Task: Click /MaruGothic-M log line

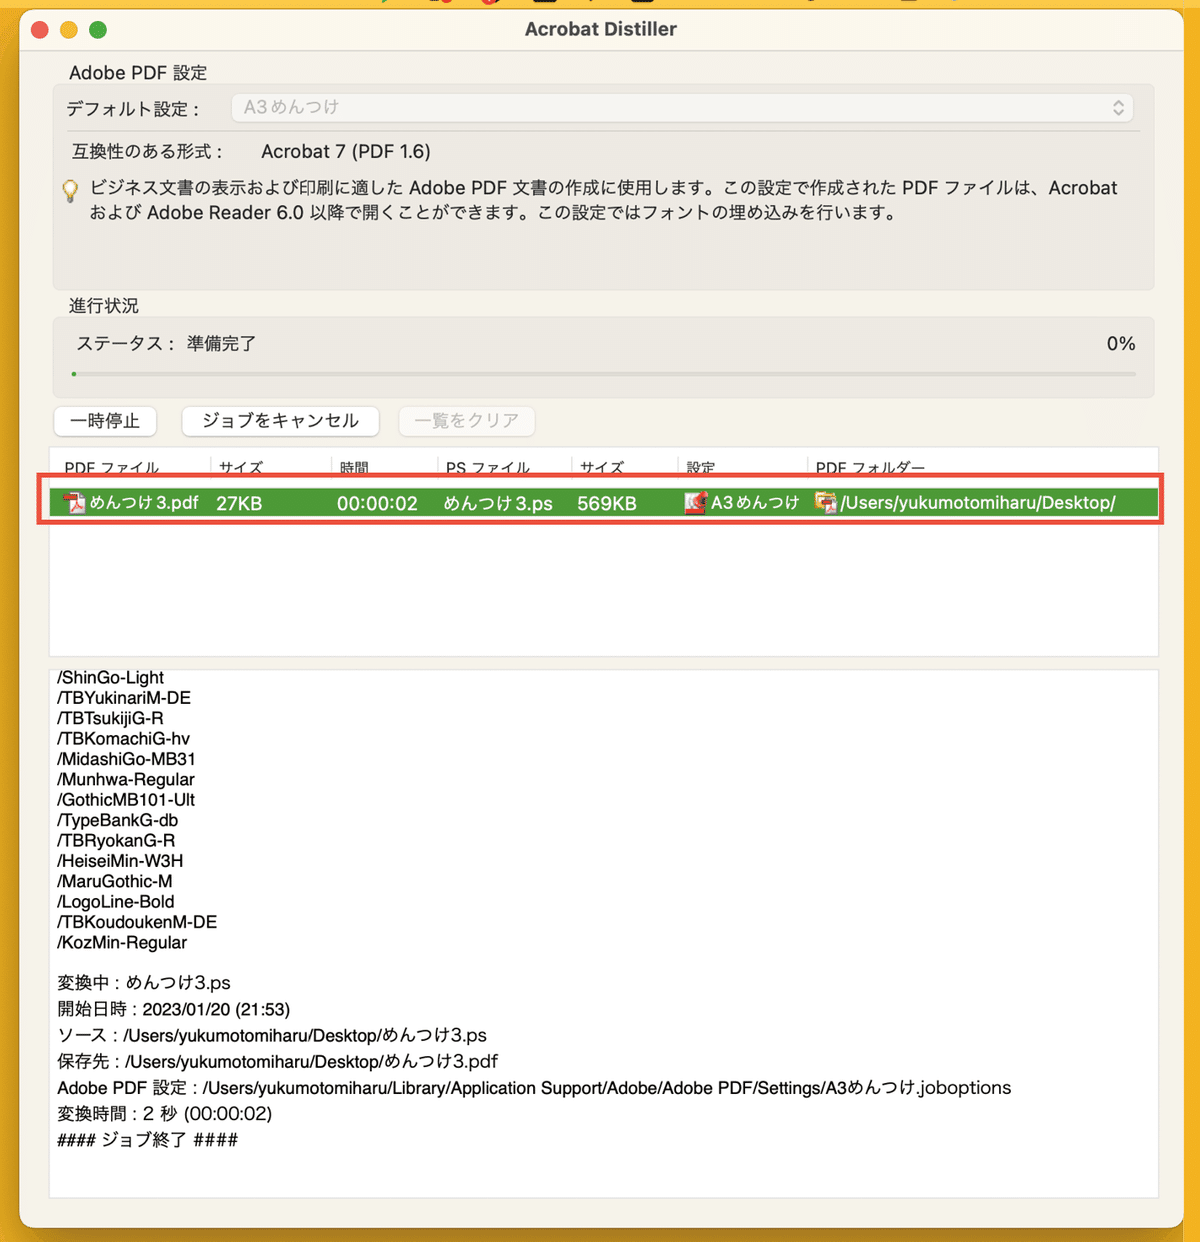Action: coord(115,881)
